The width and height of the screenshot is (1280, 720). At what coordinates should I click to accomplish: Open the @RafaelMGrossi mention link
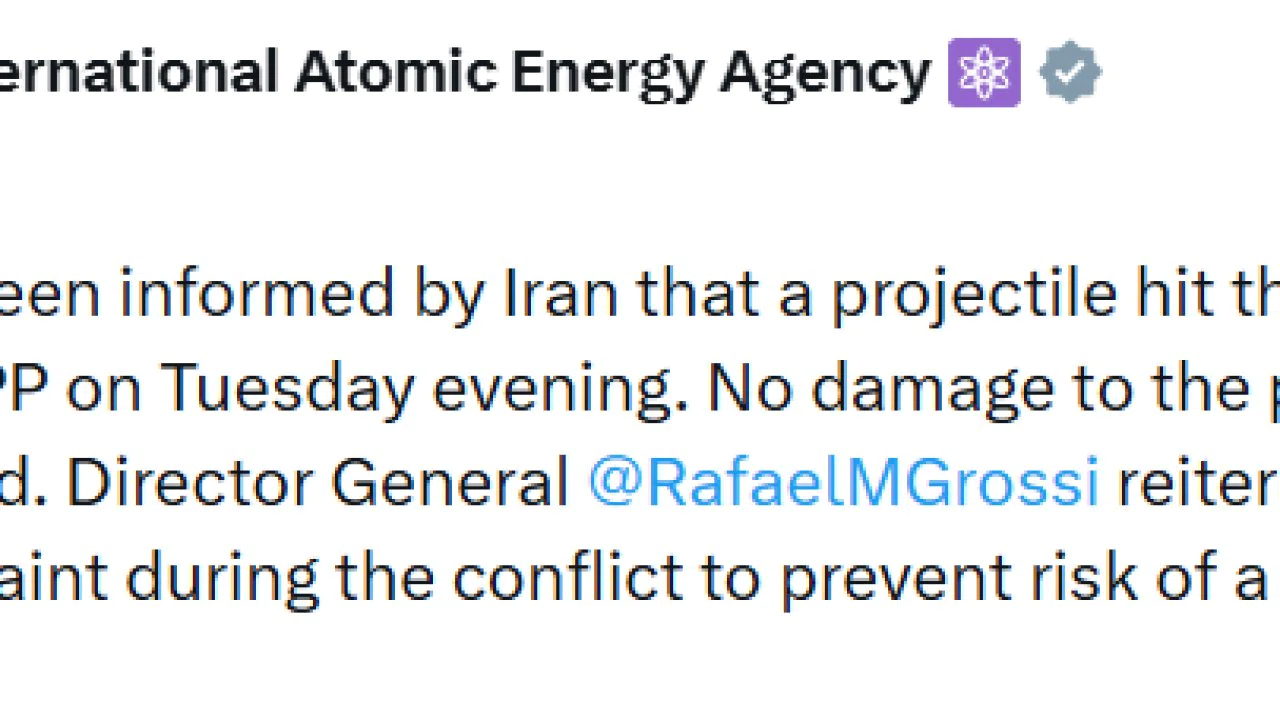(843, 482)
